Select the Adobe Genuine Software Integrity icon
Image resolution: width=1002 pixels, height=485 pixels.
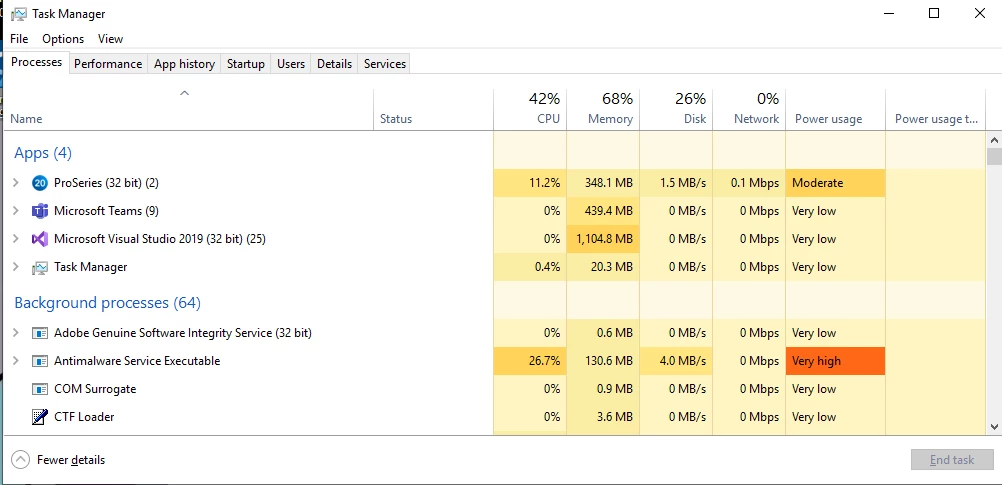point(40,333)
